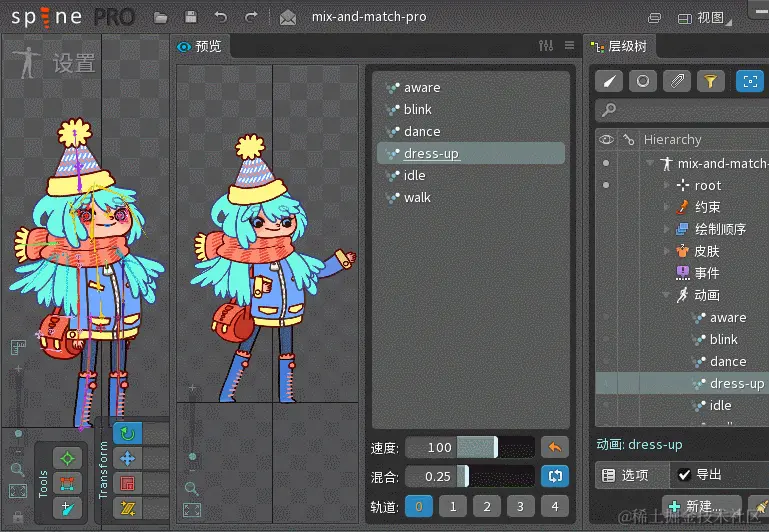
Task: Toggle the blue focus selection button
Action: (750, 81)
